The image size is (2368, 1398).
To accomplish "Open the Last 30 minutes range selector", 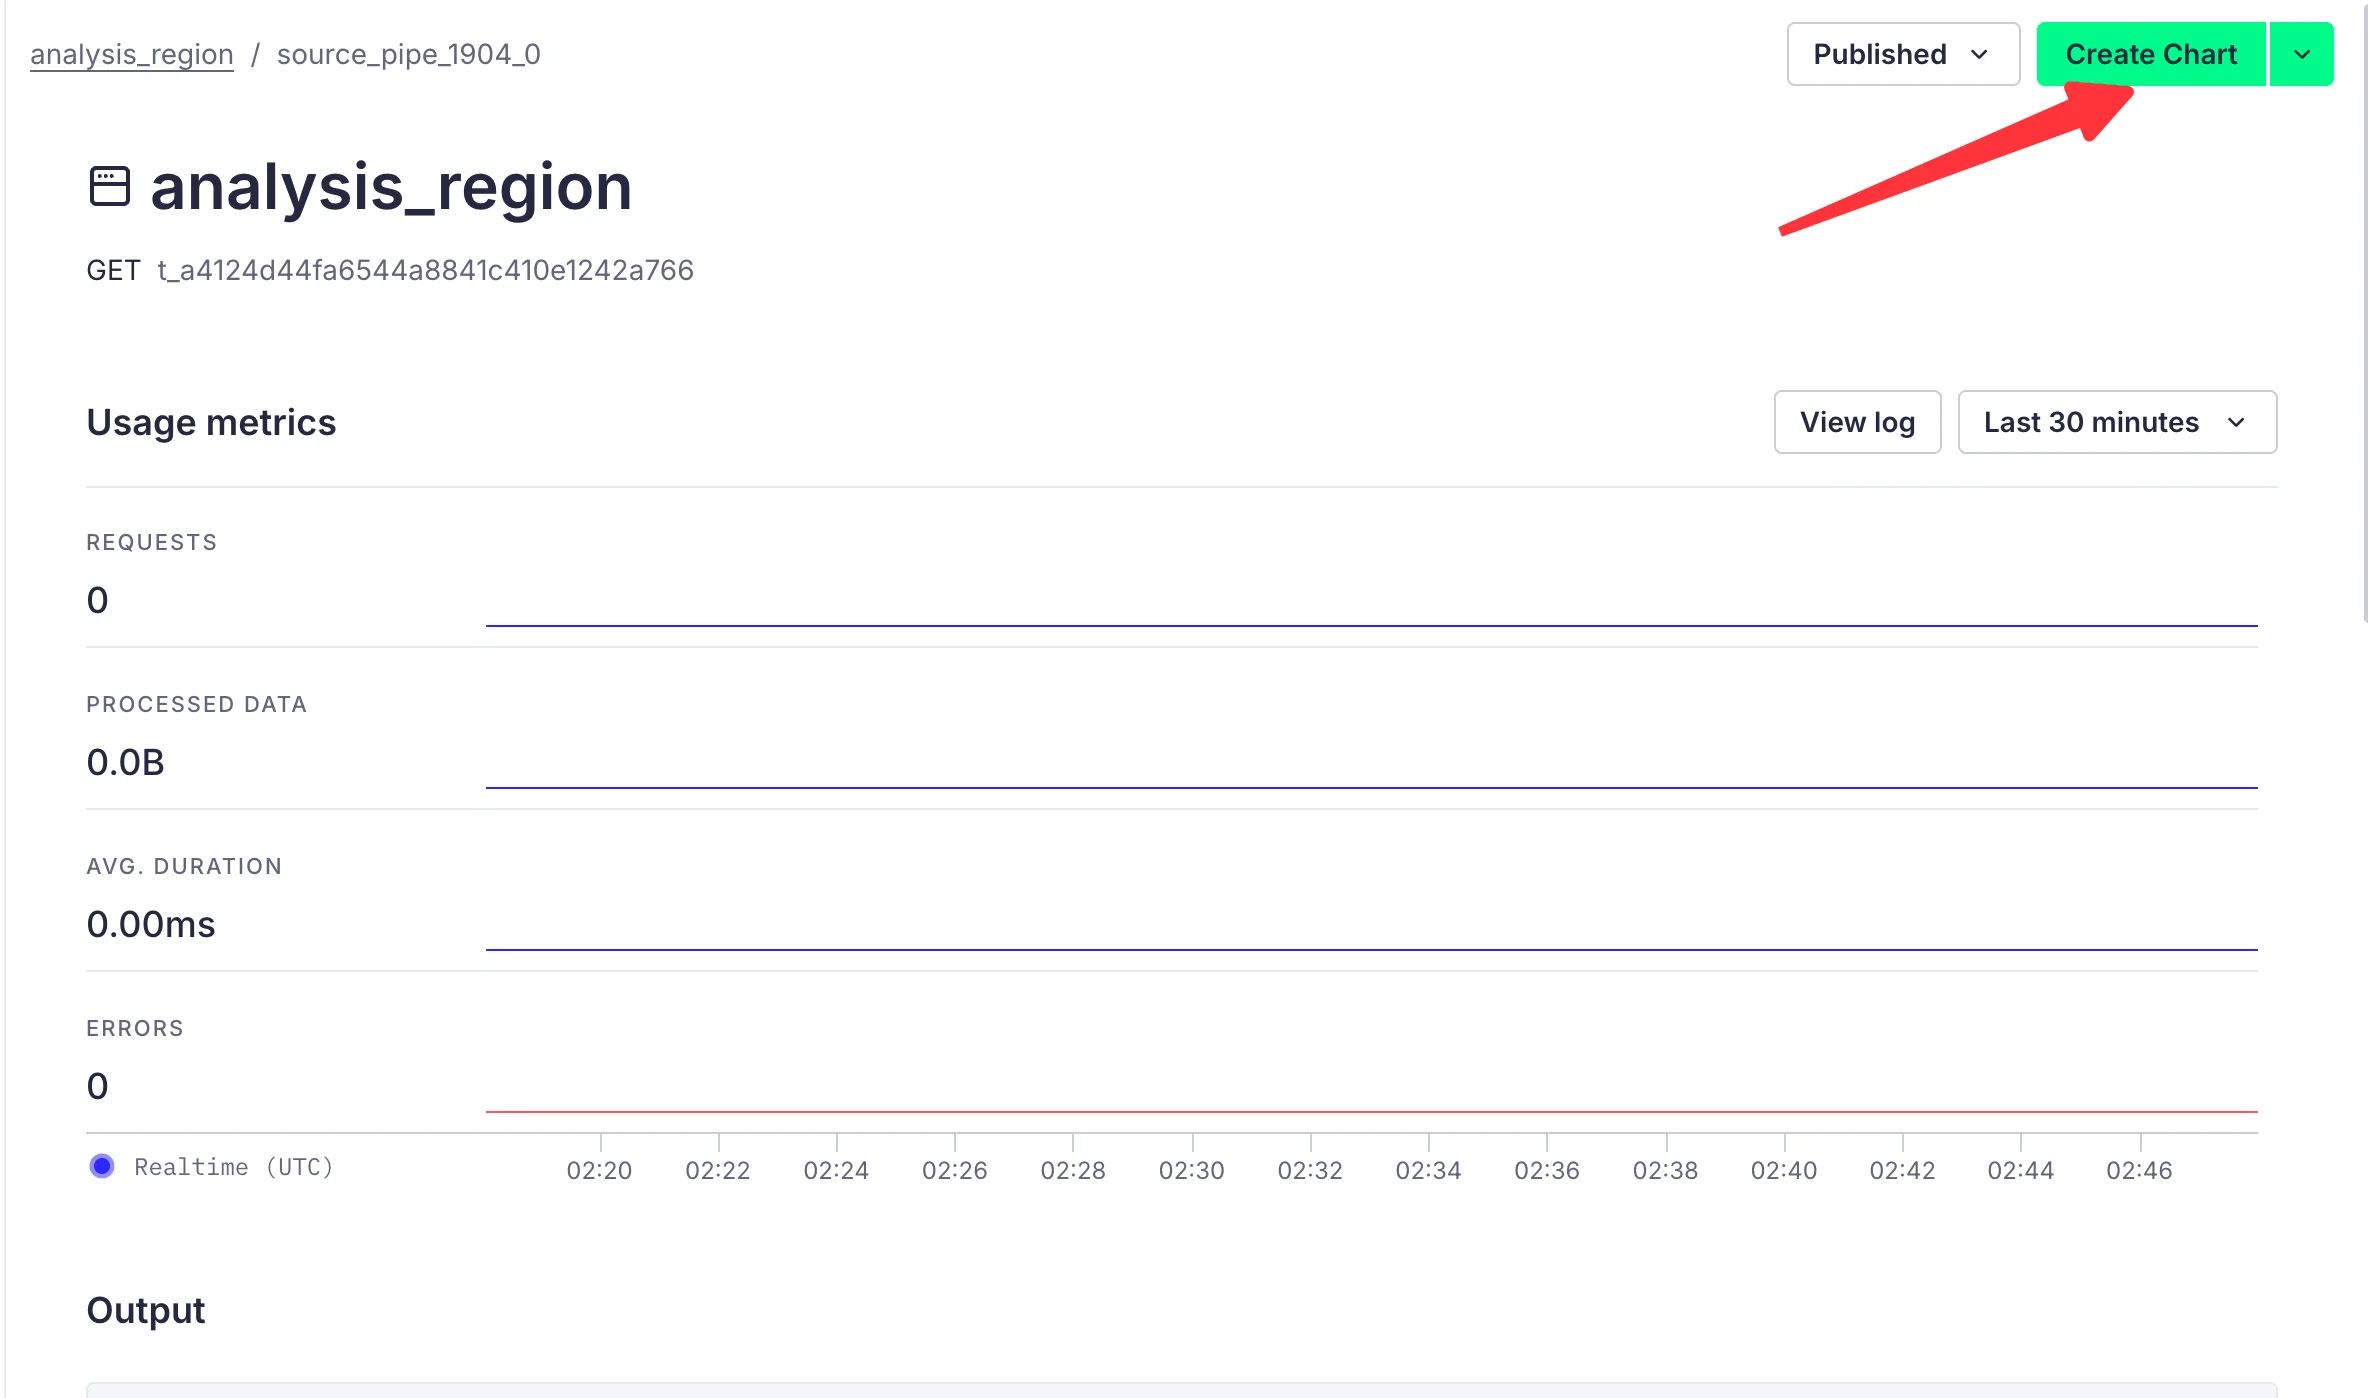I will click(x=2116, y=422).
